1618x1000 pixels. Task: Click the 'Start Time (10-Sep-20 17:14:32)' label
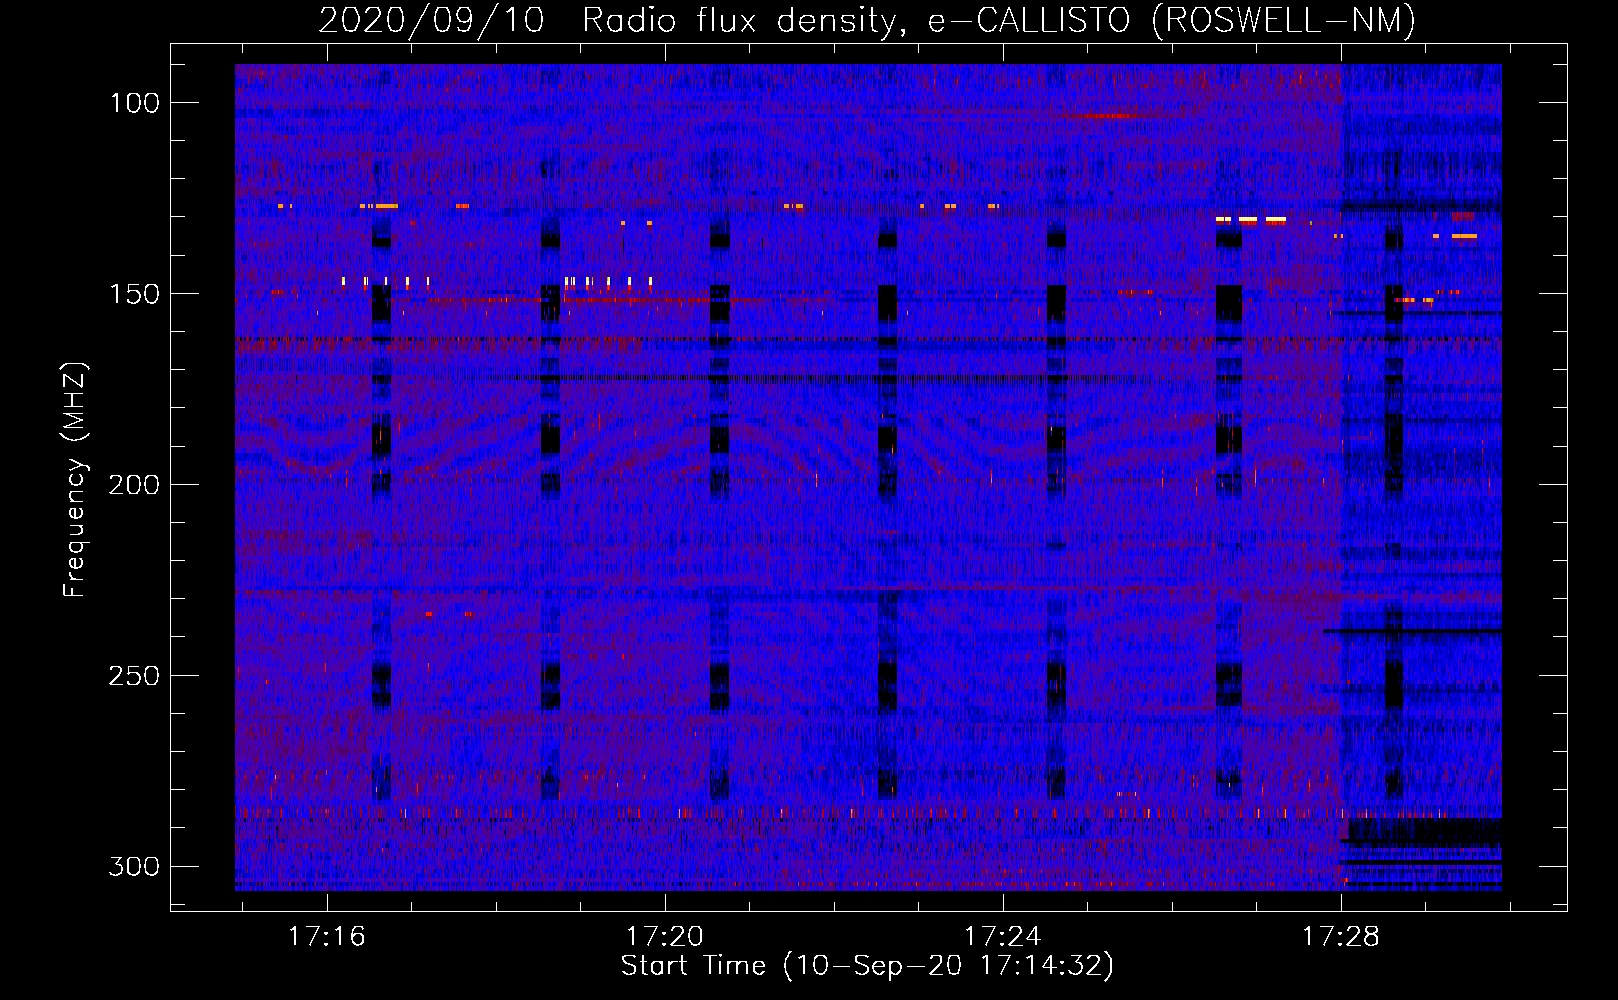tap(867, 966)
